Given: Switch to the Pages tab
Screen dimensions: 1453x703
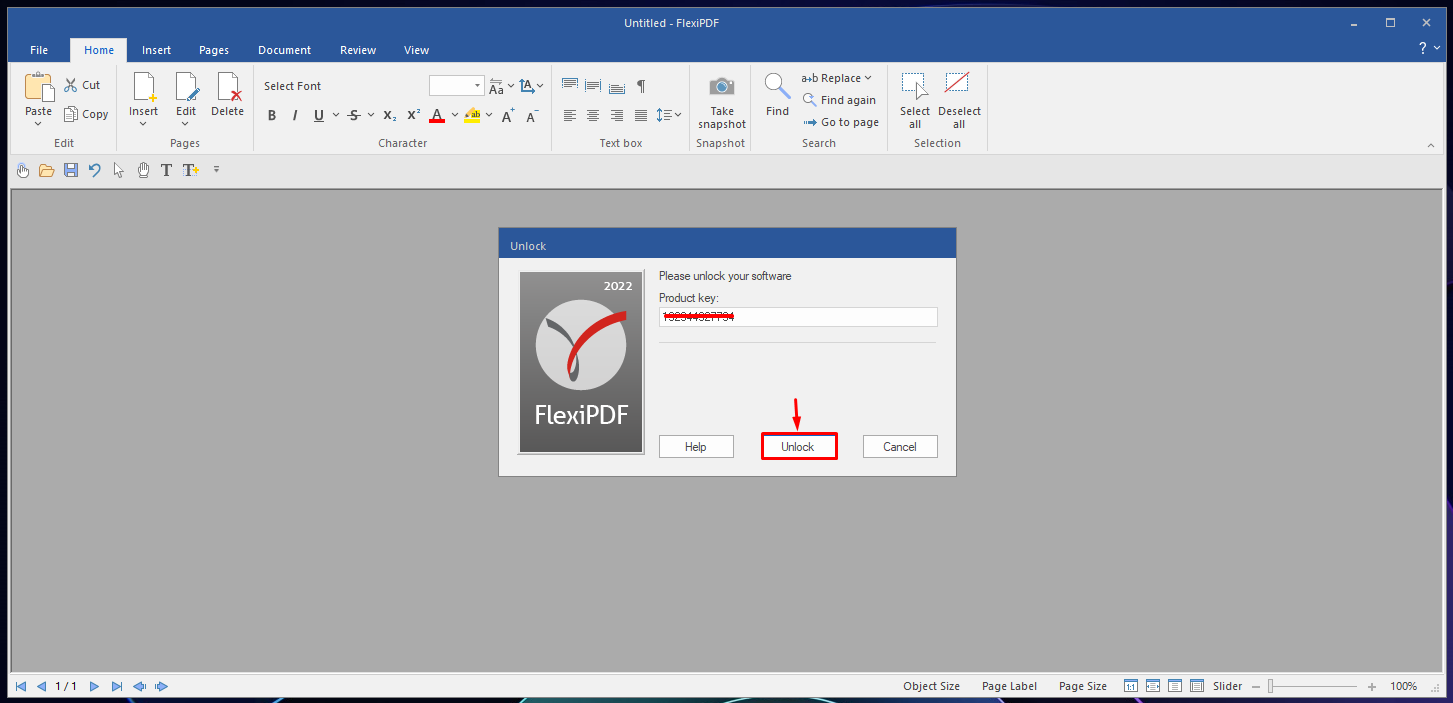Looking at the screenshot, I should (x=214, y=50).
